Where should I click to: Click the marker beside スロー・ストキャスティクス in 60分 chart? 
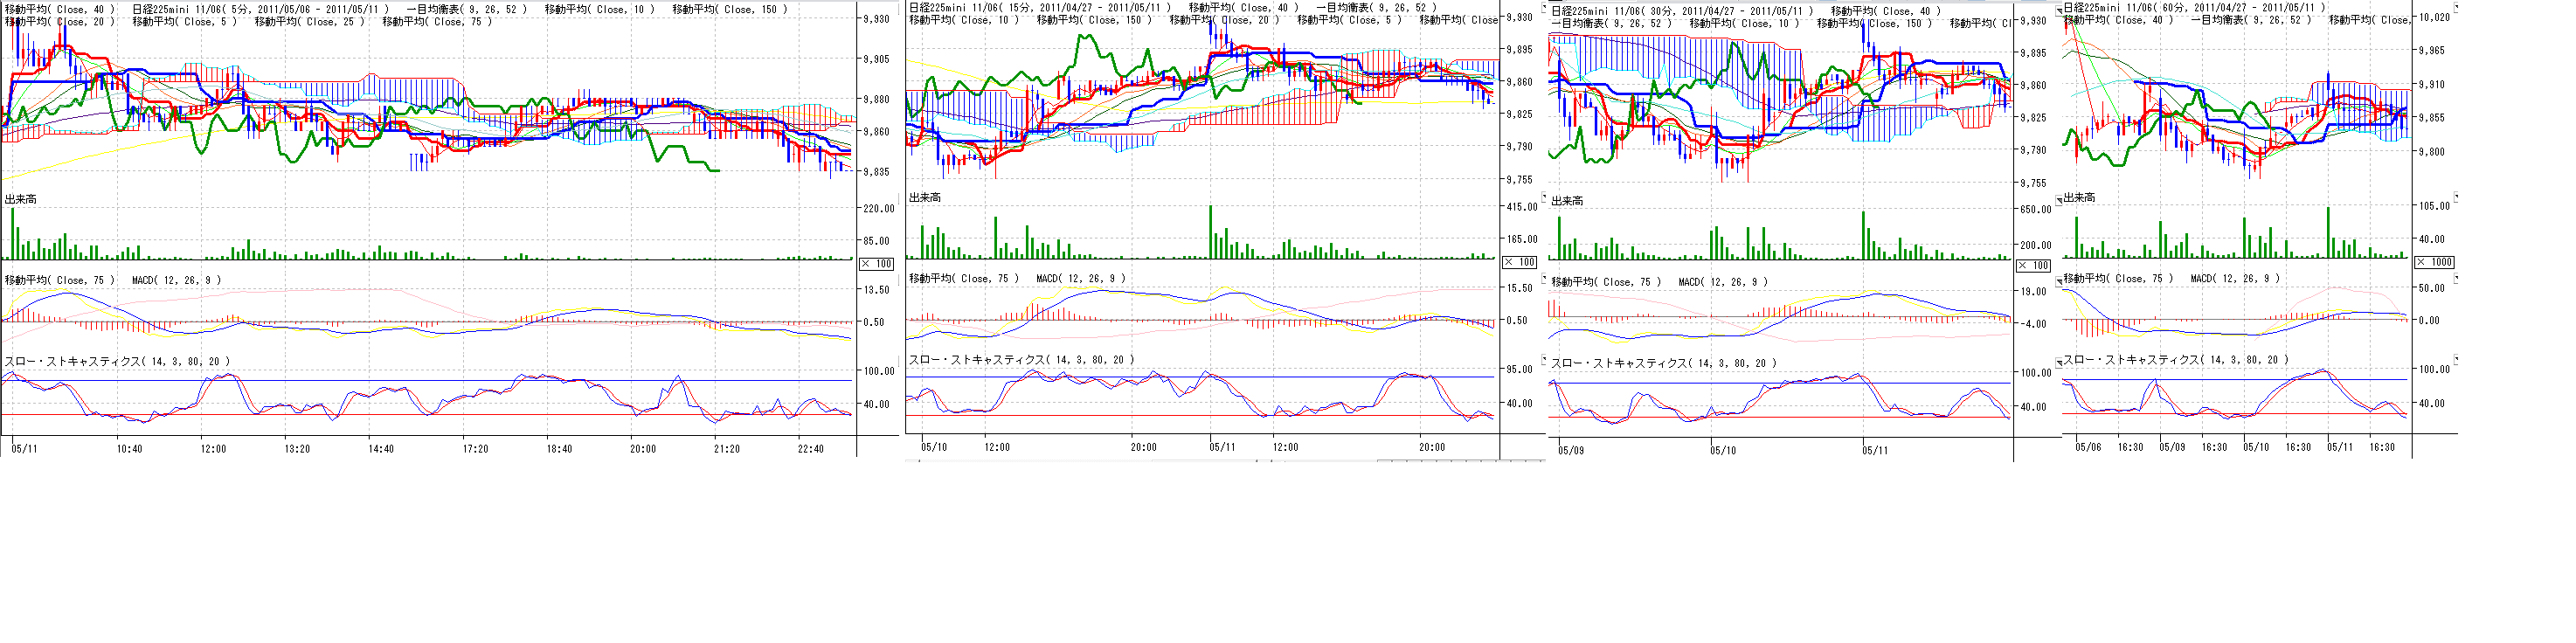[x=2058, y=360]
